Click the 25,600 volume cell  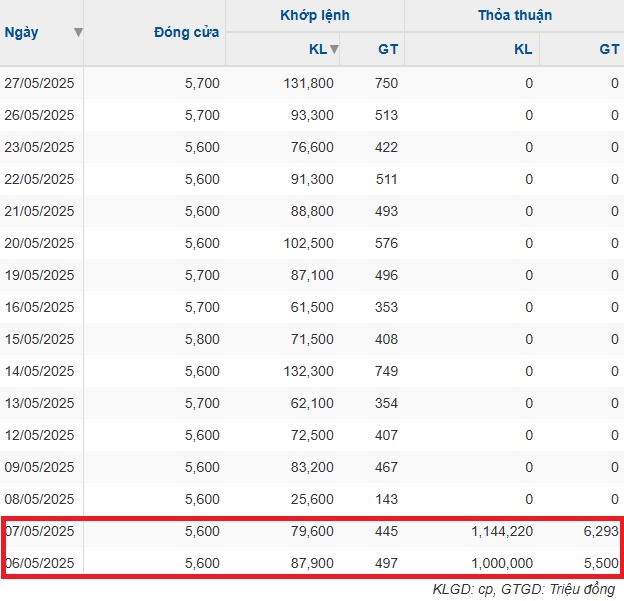pos(312,499)
